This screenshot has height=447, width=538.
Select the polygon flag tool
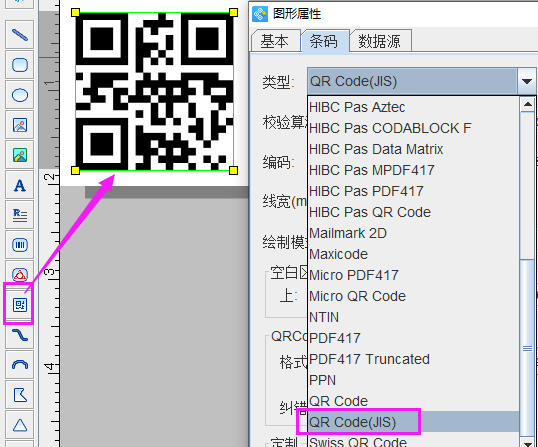(20, 395)
